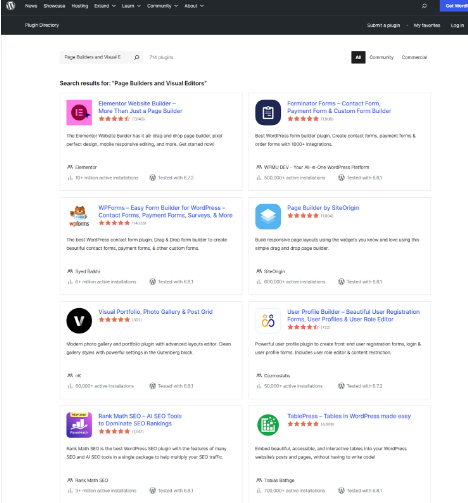This screenshot has width=468, height=503.
Task: Select the Community filter tab
Action: 381,57
